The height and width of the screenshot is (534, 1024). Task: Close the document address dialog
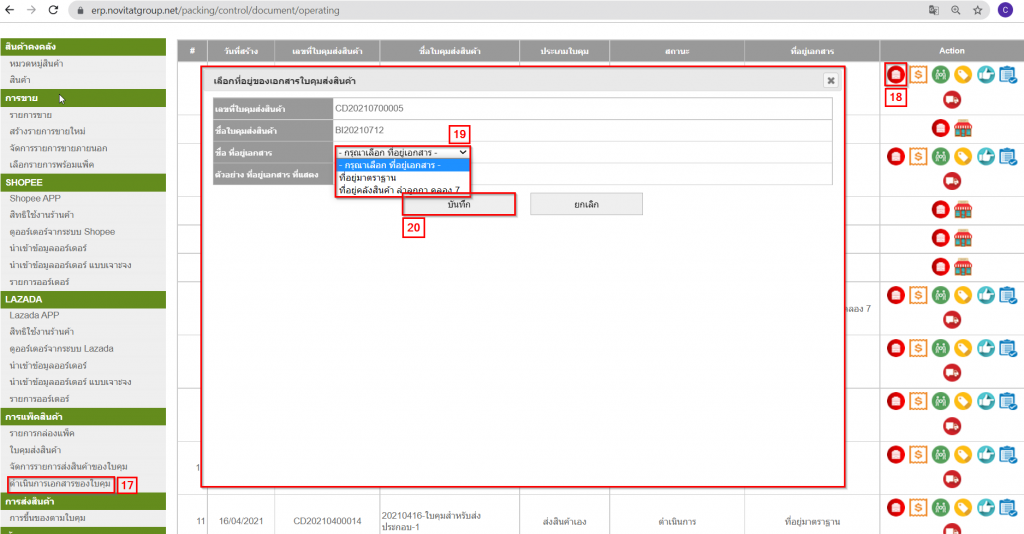point(830,80)
